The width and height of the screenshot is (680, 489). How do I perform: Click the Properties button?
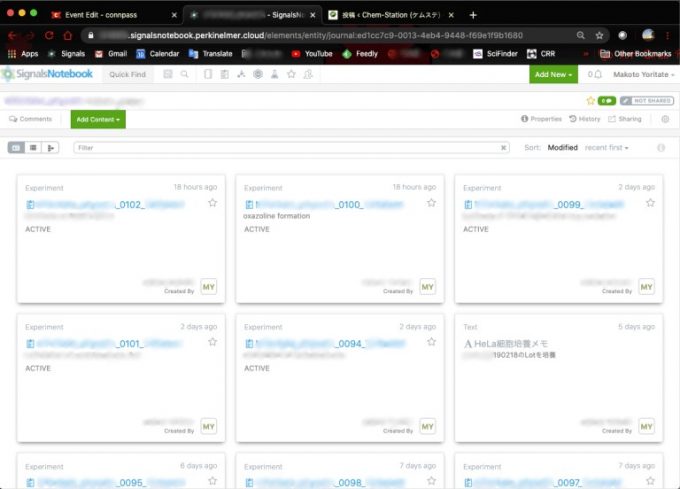[541, 119]
